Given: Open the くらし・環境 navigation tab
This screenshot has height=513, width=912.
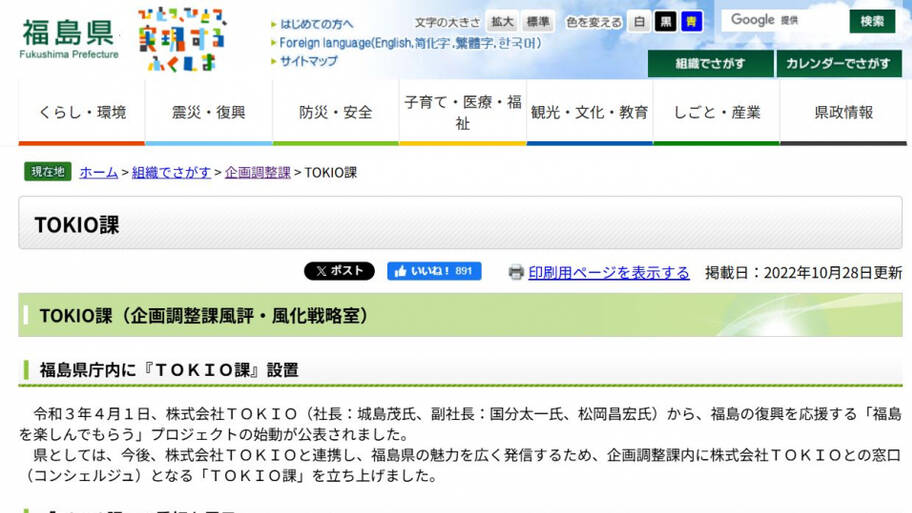Looking at the screenshot, I should (81, 112).
